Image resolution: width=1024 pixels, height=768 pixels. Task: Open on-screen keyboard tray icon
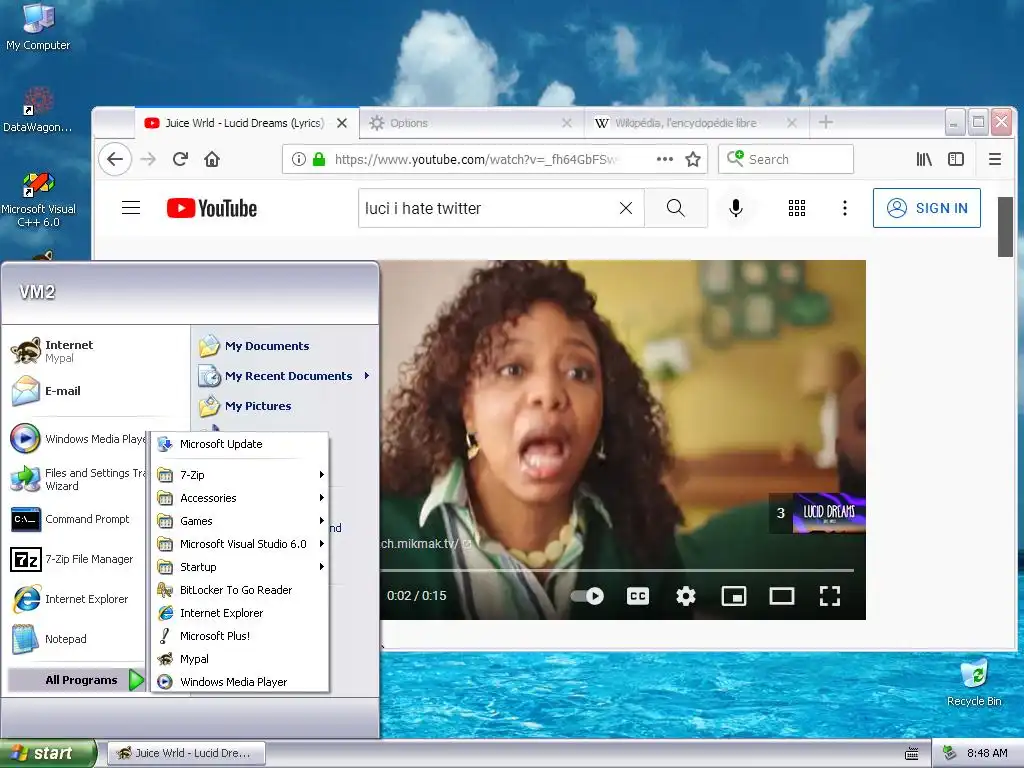tap(912, 753)
